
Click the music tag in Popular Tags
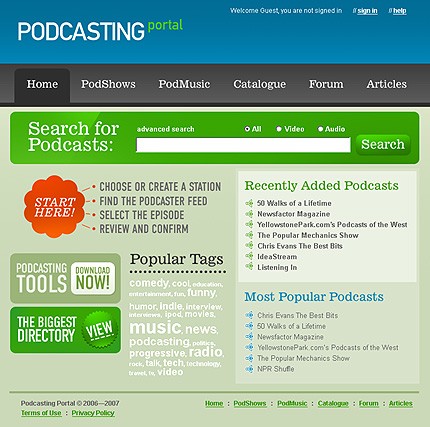(x=155, y=327)
